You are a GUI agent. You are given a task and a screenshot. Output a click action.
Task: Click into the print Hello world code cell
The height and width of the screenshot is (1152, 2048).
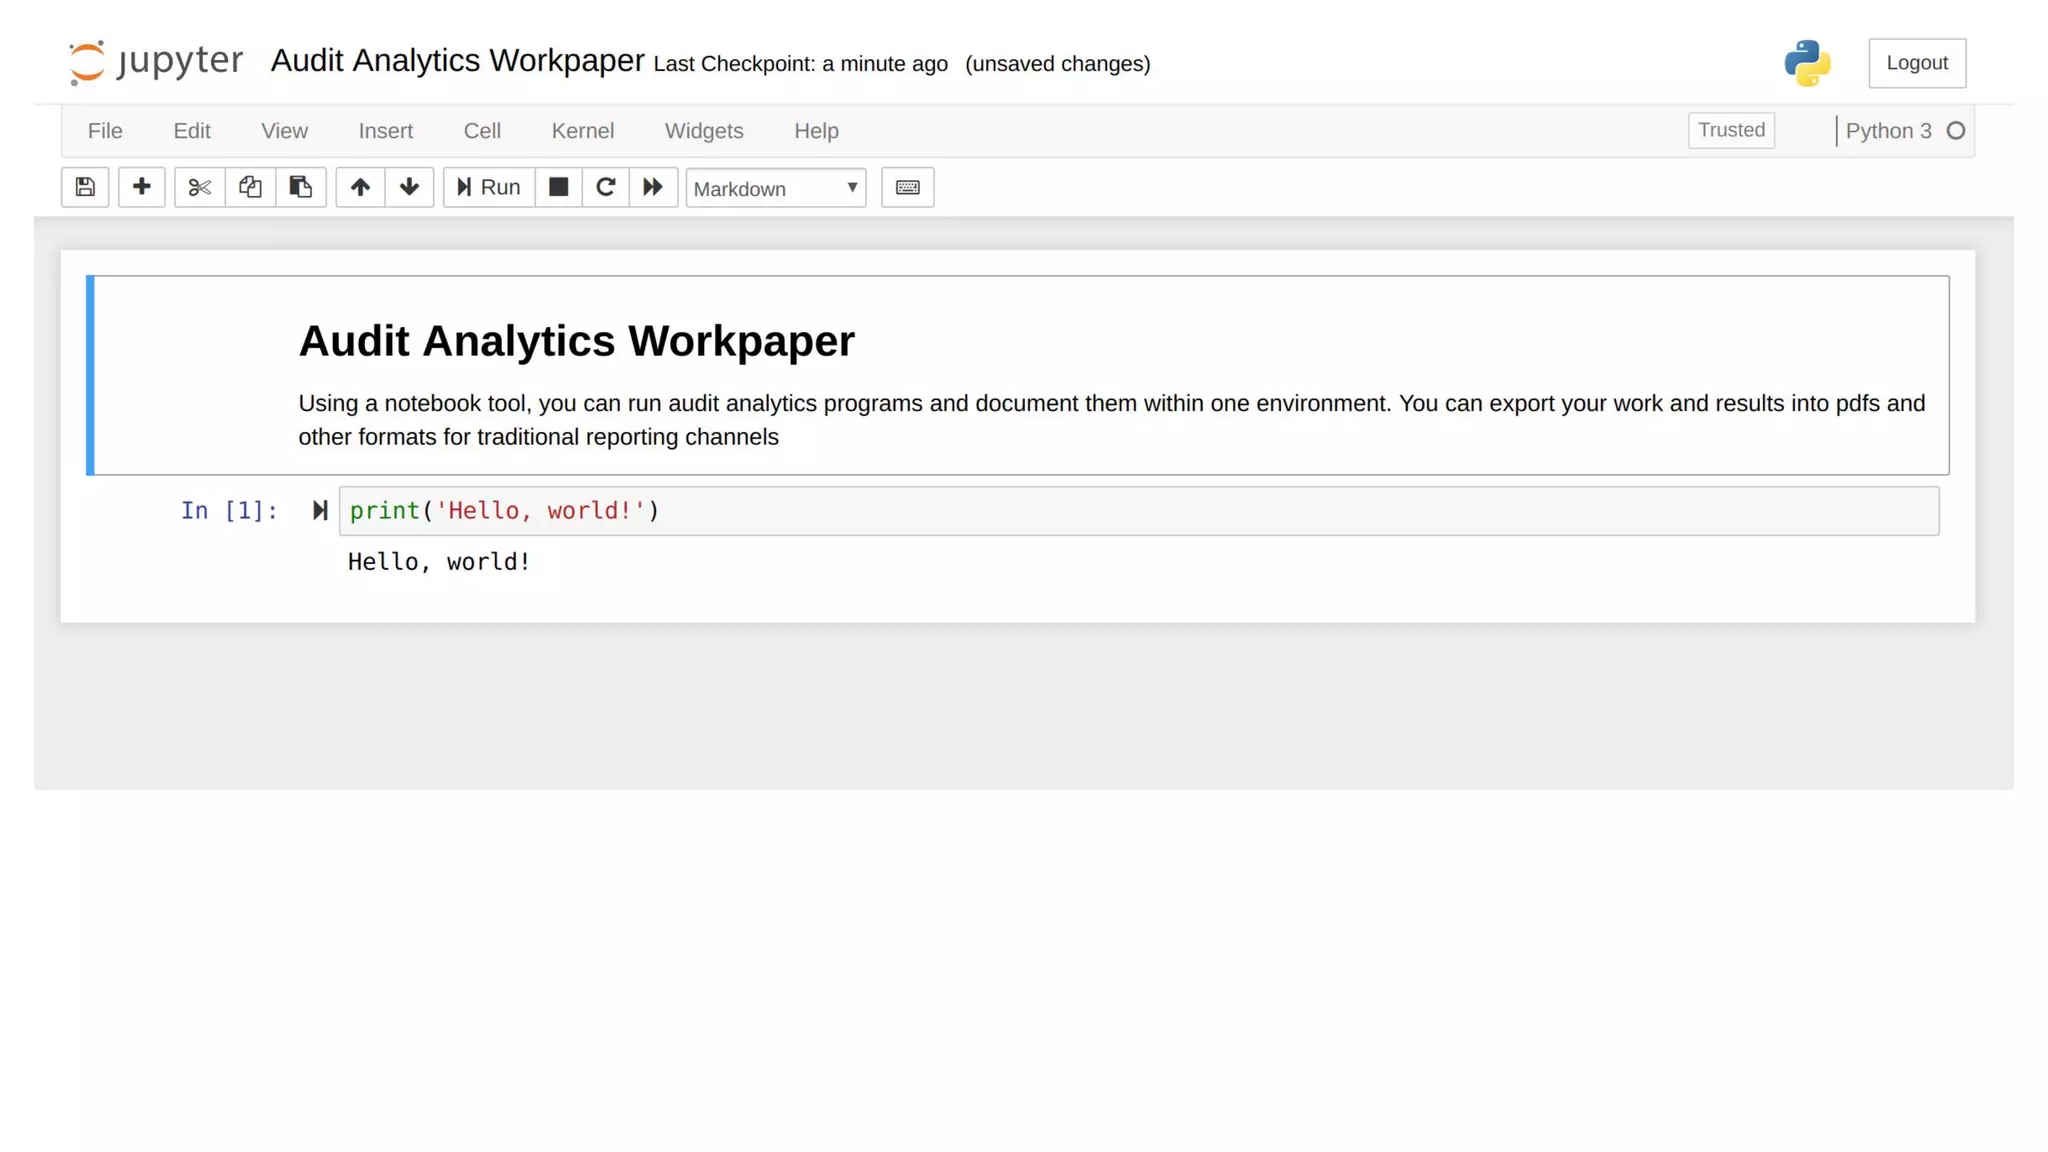coord(1138,511)
